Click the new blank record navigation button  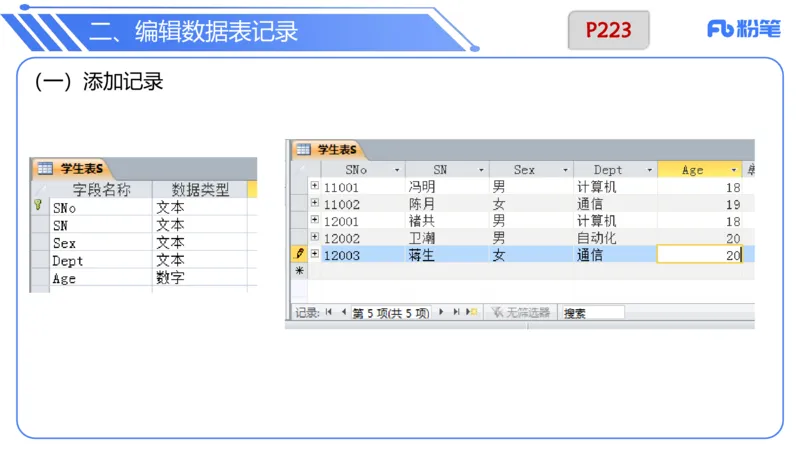tap(471, 312)
